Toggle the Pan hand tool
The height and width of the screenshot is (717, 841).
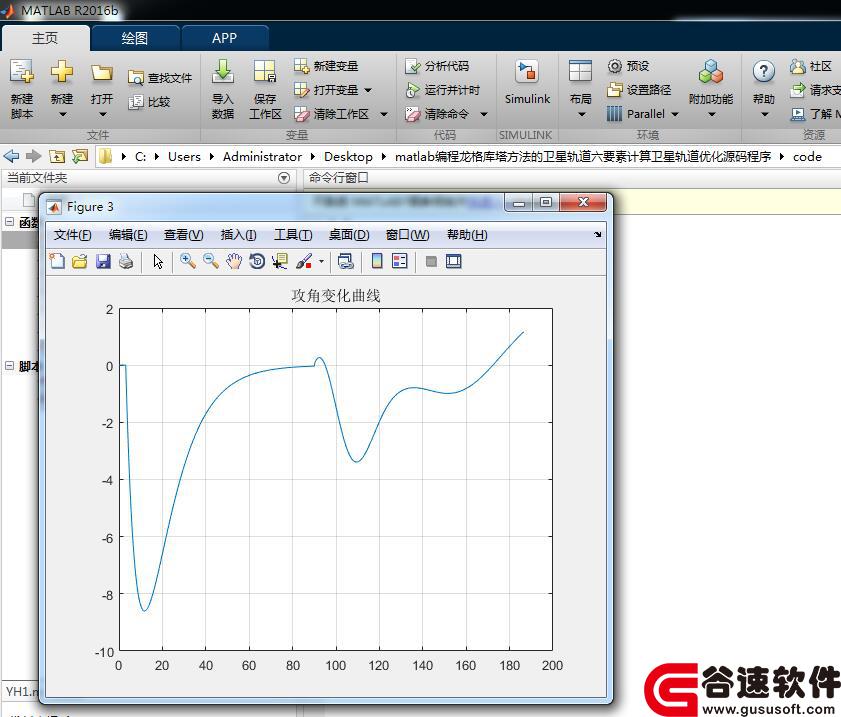coord(234,261)
